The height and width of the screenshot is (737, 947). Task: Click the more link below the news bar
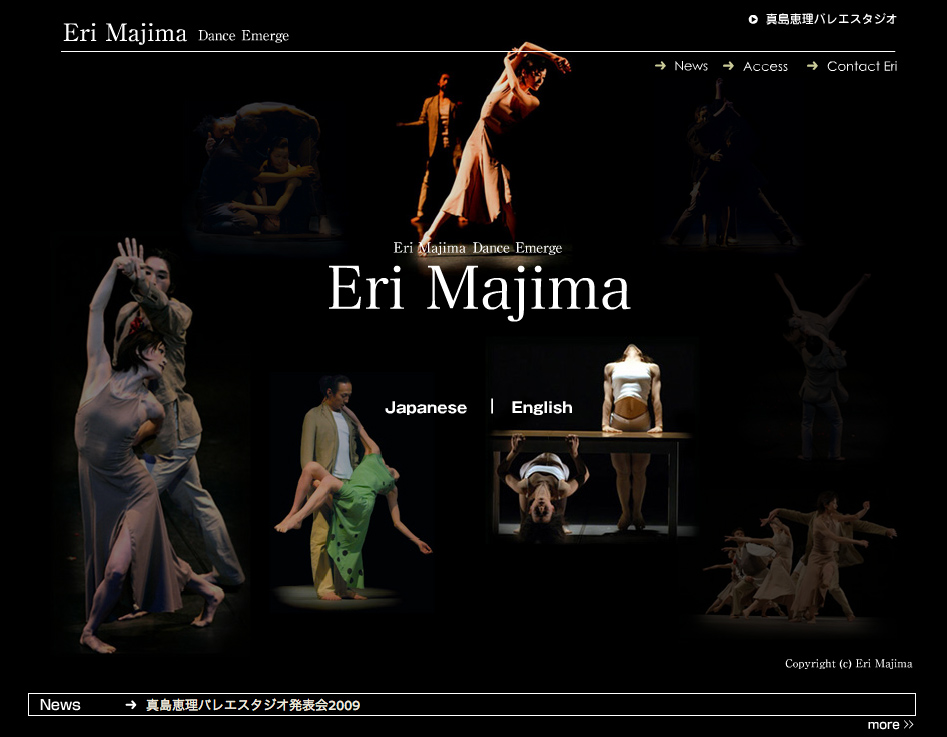coord(890,724)
